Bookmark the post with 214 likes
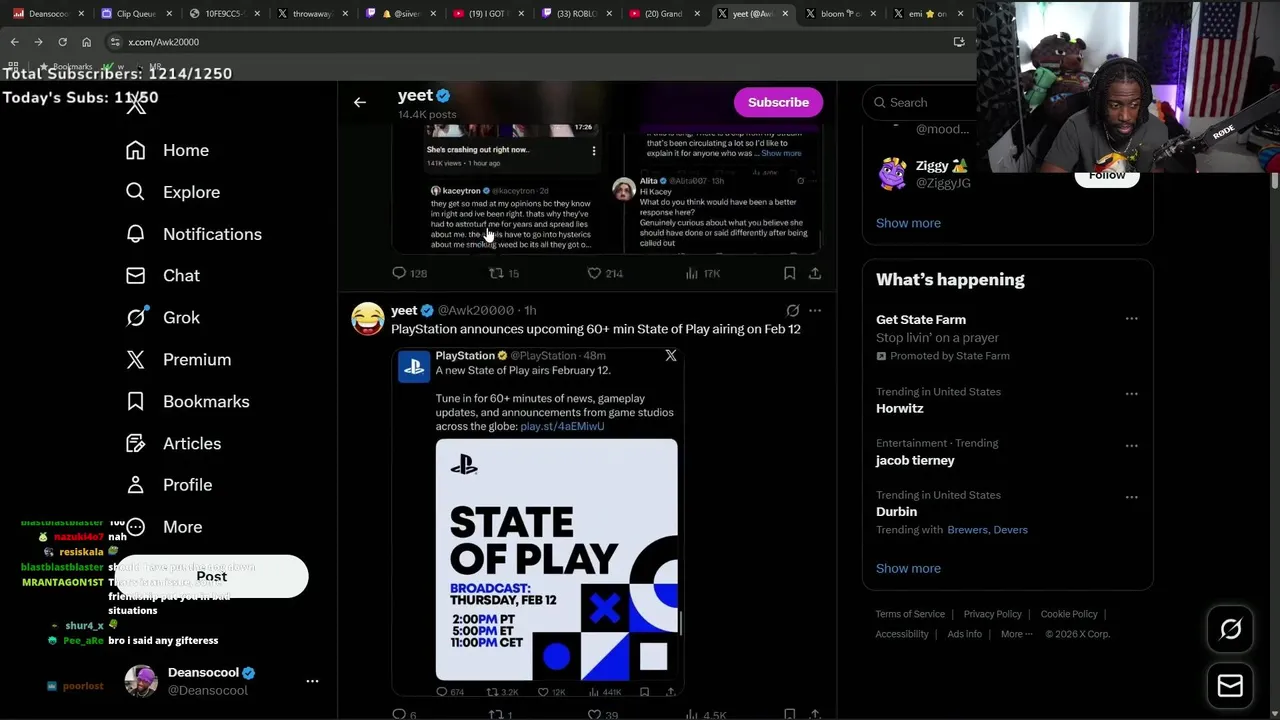Screen dimensions: 1280x720 coord(789,273)
